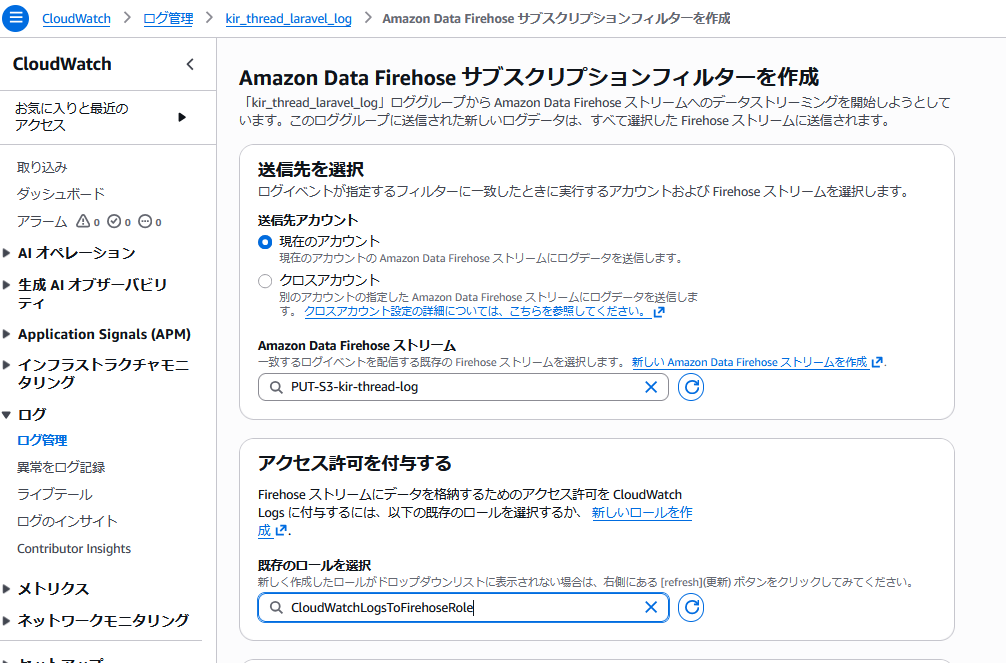Refresh the Firehose stream list

pos(691,387)
